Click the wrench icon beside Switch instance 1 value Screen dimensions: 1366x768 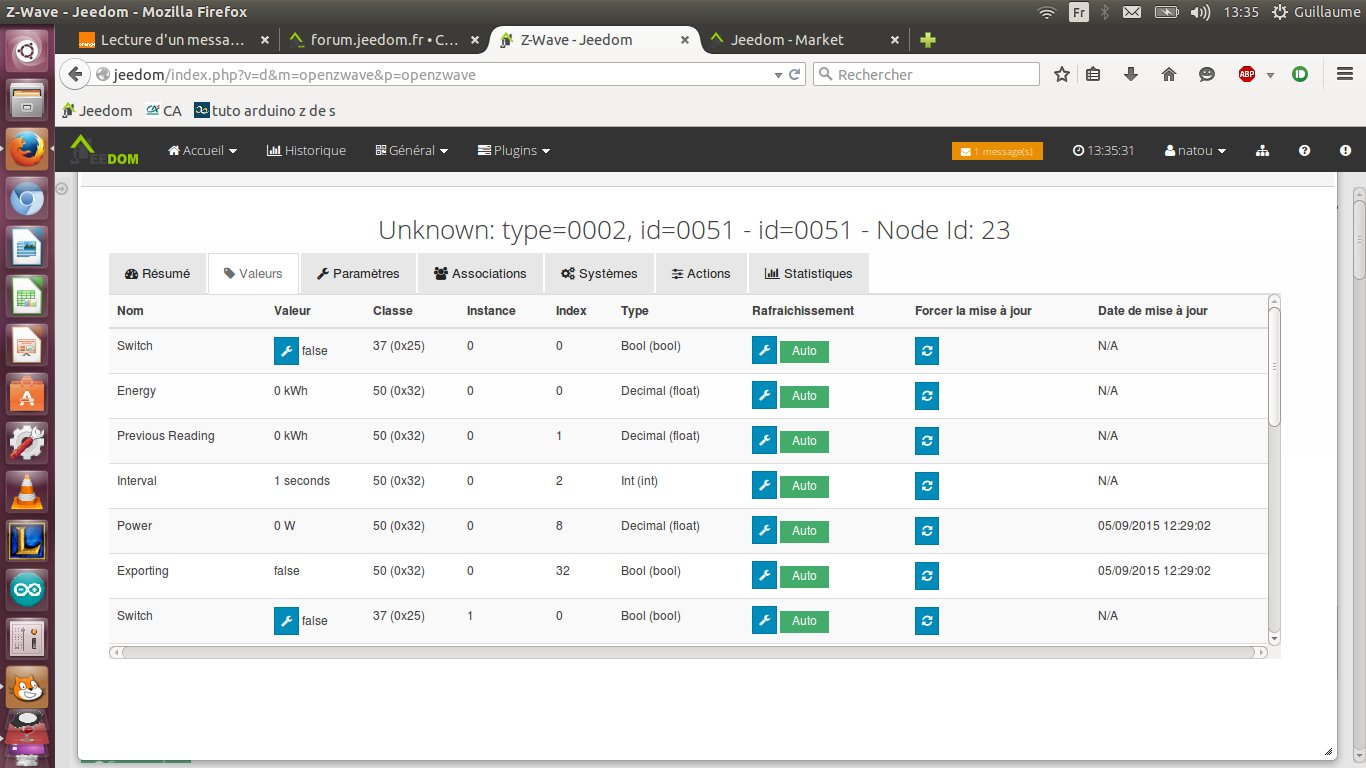[286, 620]
